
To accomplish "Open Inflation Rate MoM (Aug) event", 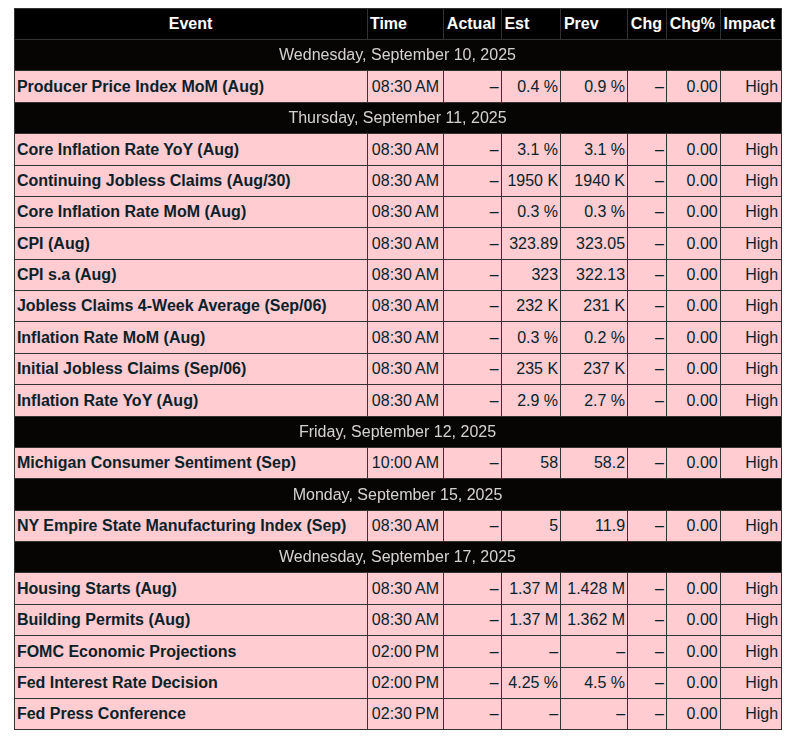I will [111, 337].
